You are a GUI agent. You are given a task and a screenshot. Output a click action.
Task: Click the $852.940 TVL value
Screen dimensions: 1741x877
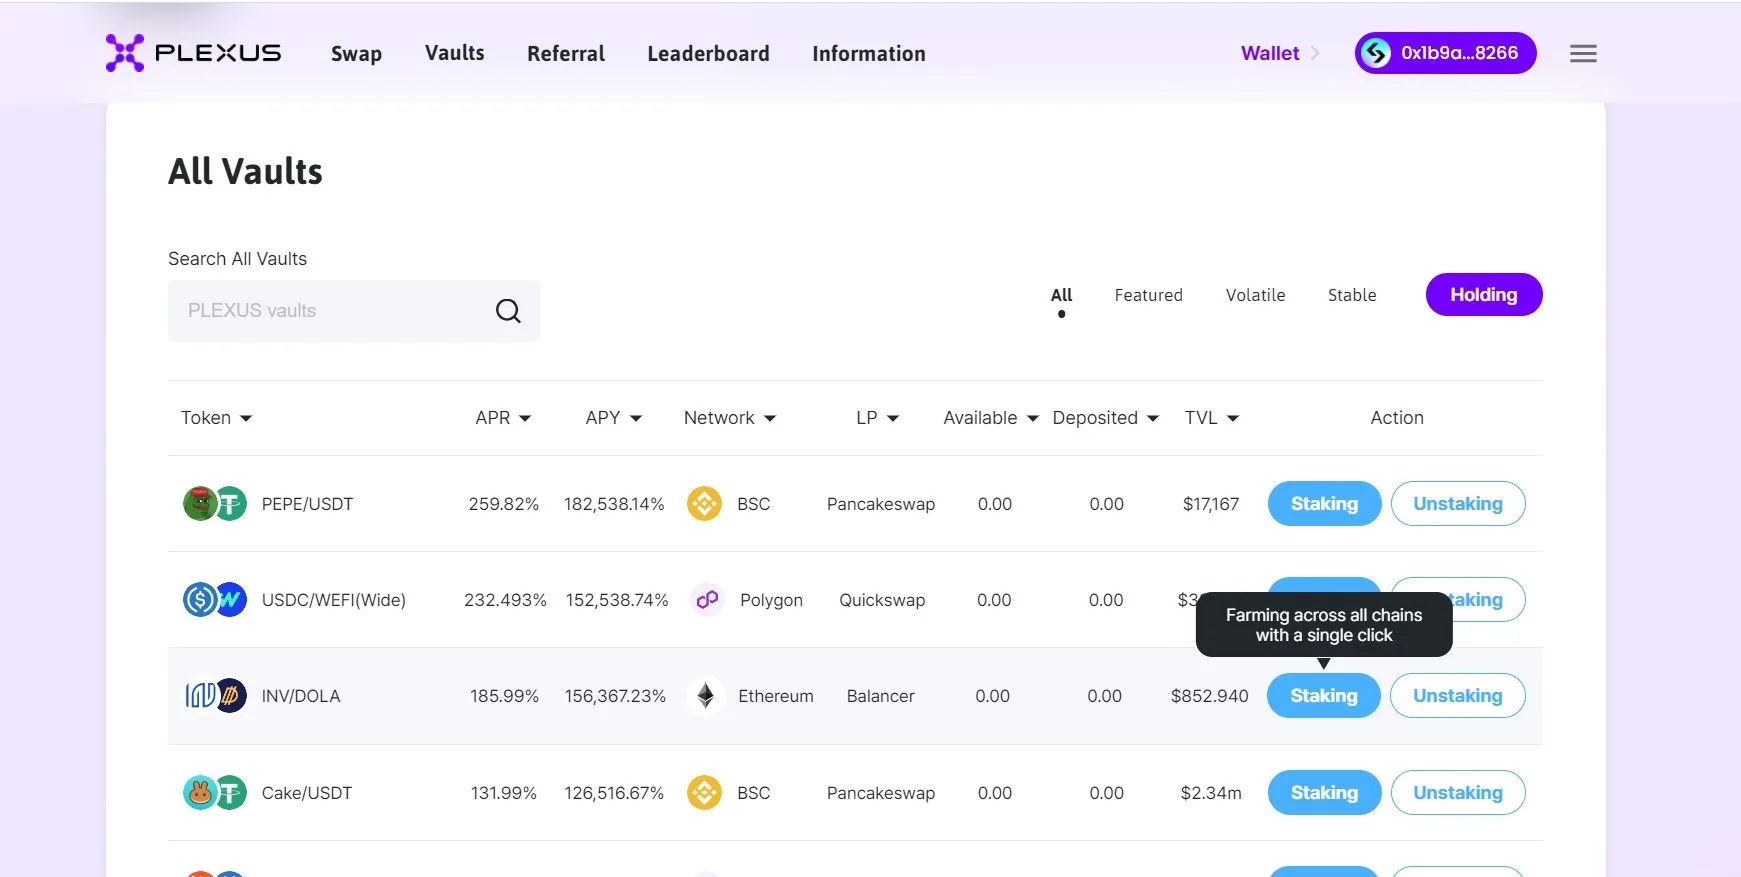(1210, 696)
